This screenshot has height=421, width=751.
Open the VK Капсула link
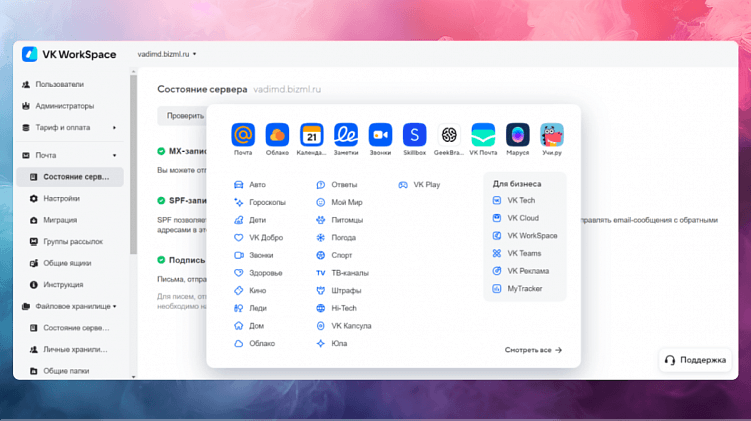(351, 326)
